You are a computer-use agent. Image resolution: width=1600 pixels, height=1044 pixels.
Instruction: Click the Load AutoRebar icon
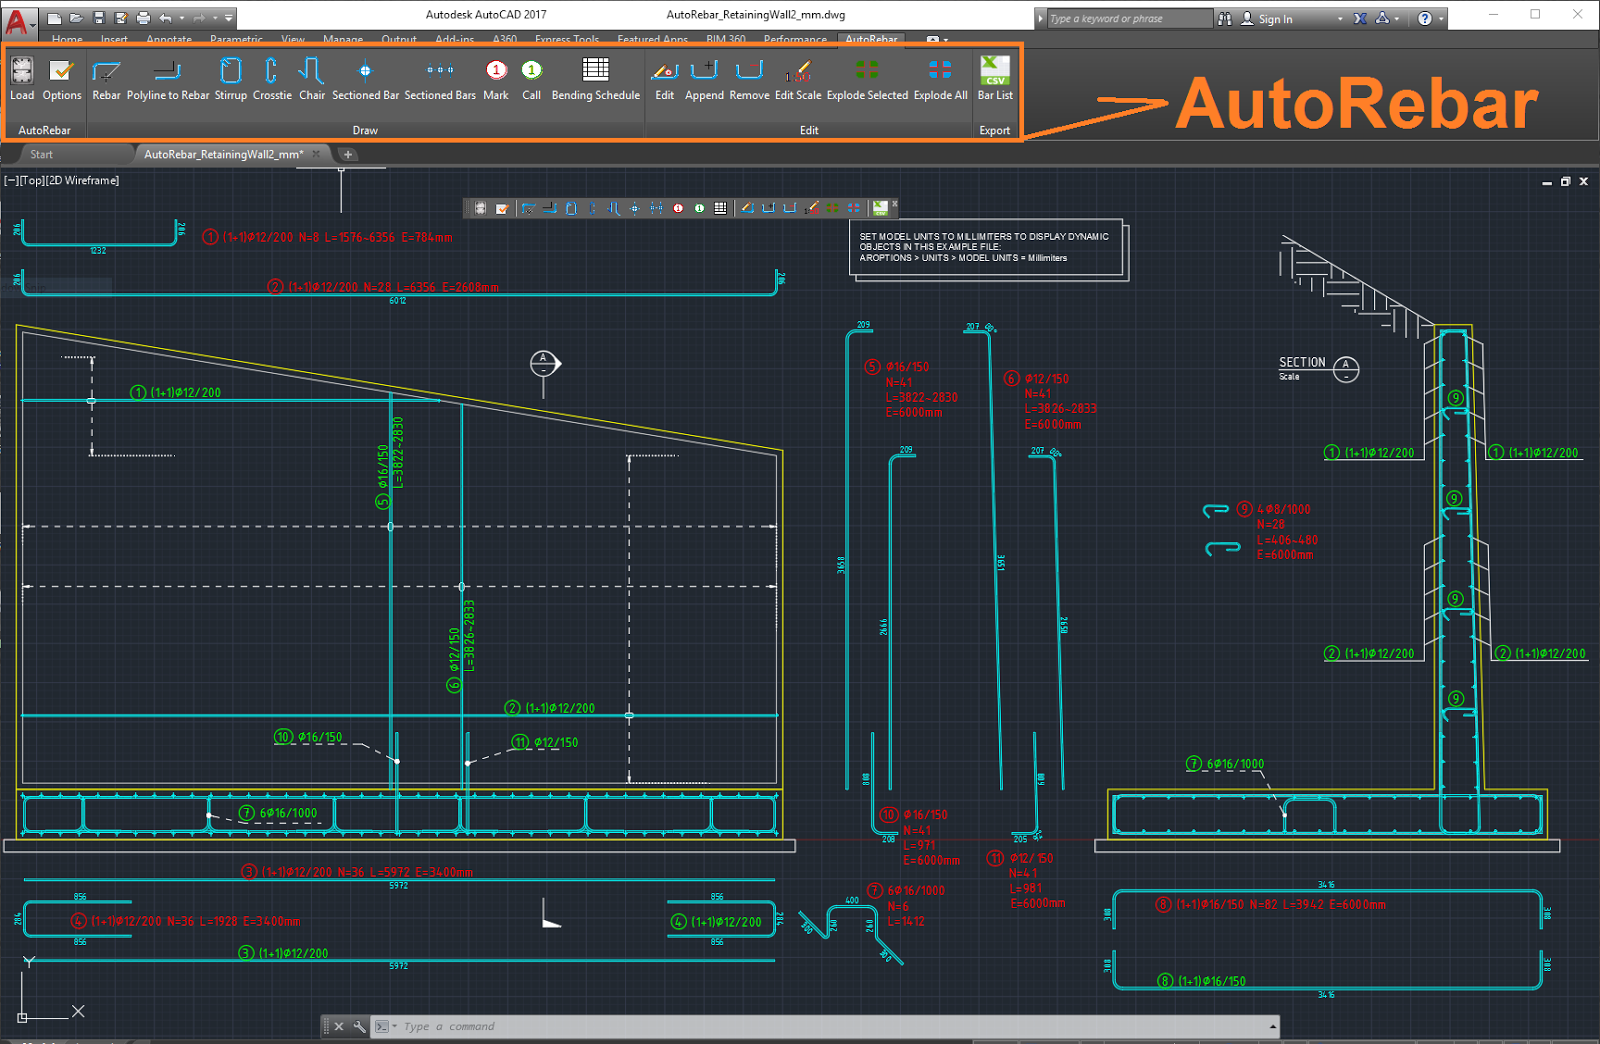(22, 78)
